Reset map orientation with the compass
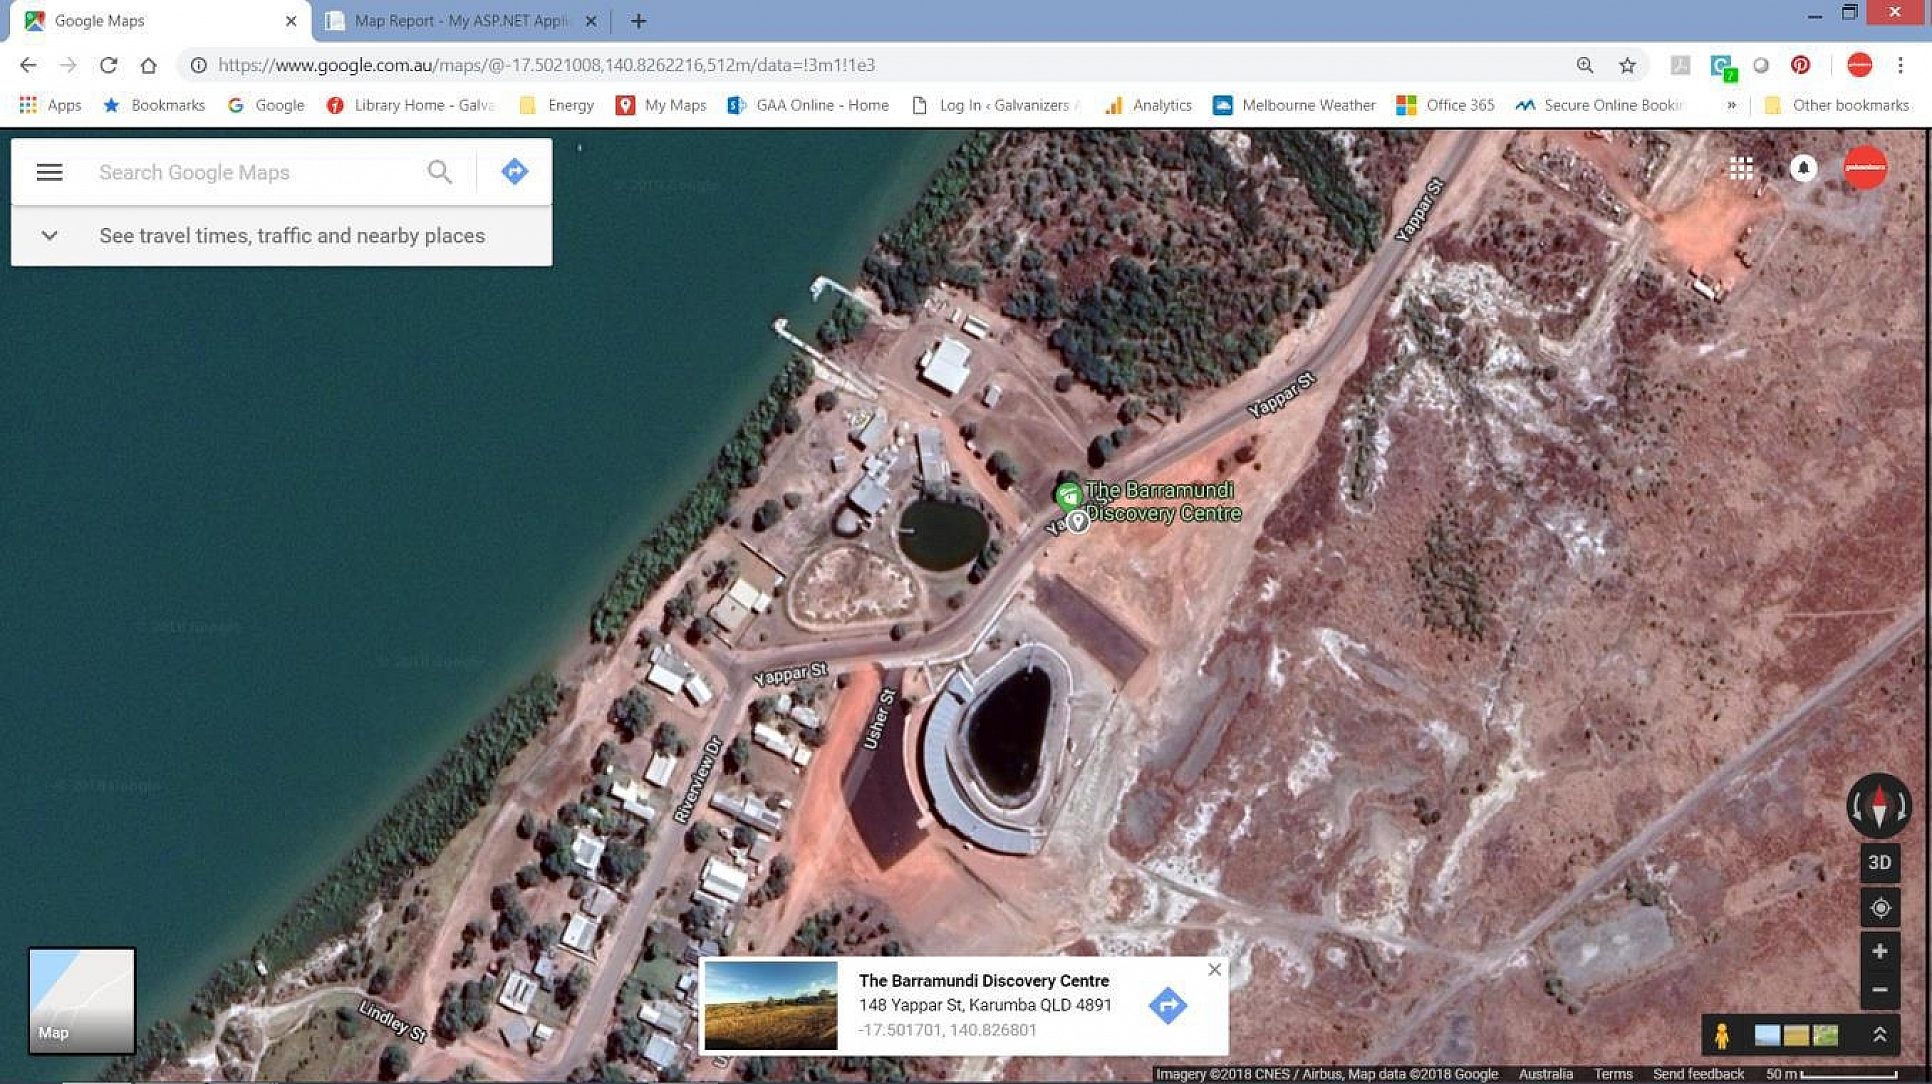The height and width of the screenshot is (1084, 1932). coord(1878,805)
